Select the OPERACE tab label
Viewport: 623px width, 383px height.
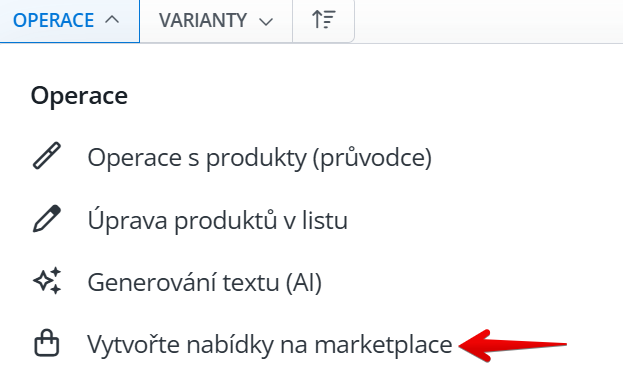(x=54, y=20)
